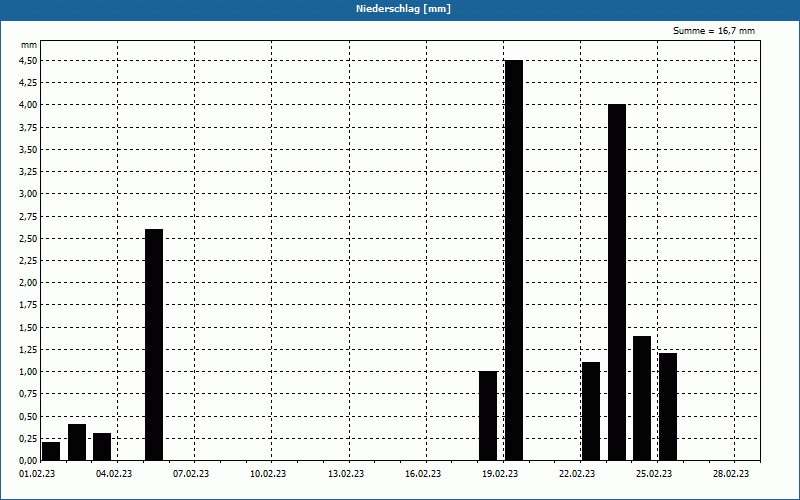Click the mm unit label above y-axis

click(29, 45)
